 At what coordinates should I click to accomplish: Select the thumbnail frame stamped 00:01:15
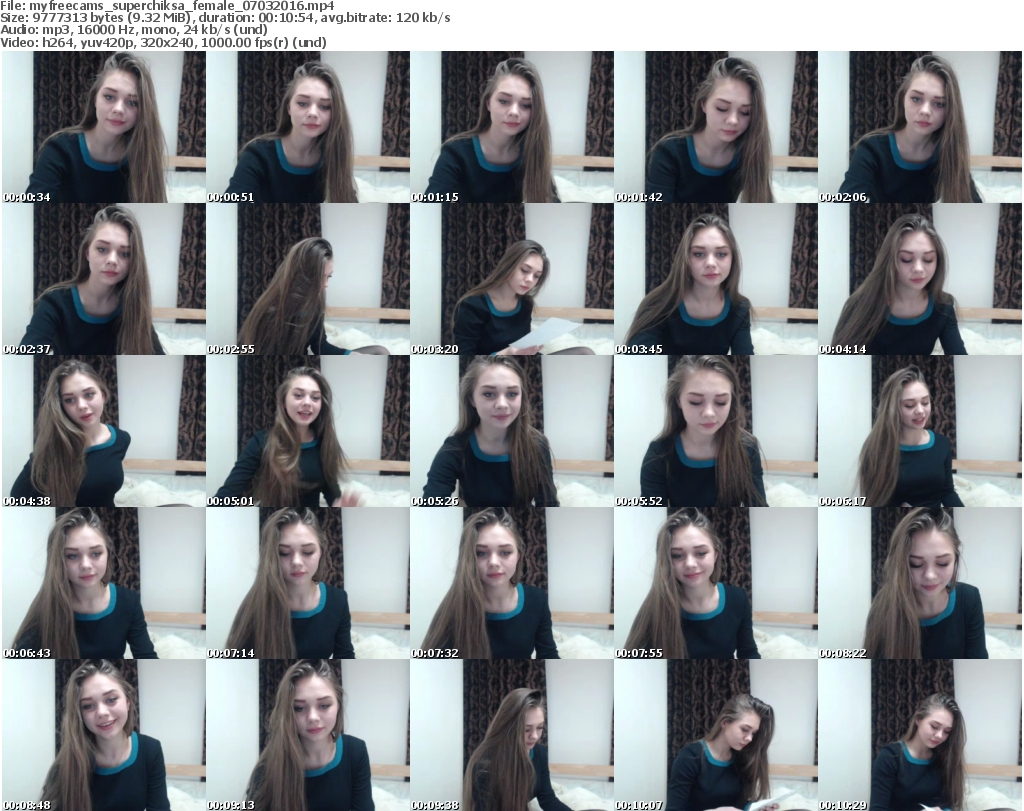click(x=512, y=127)
